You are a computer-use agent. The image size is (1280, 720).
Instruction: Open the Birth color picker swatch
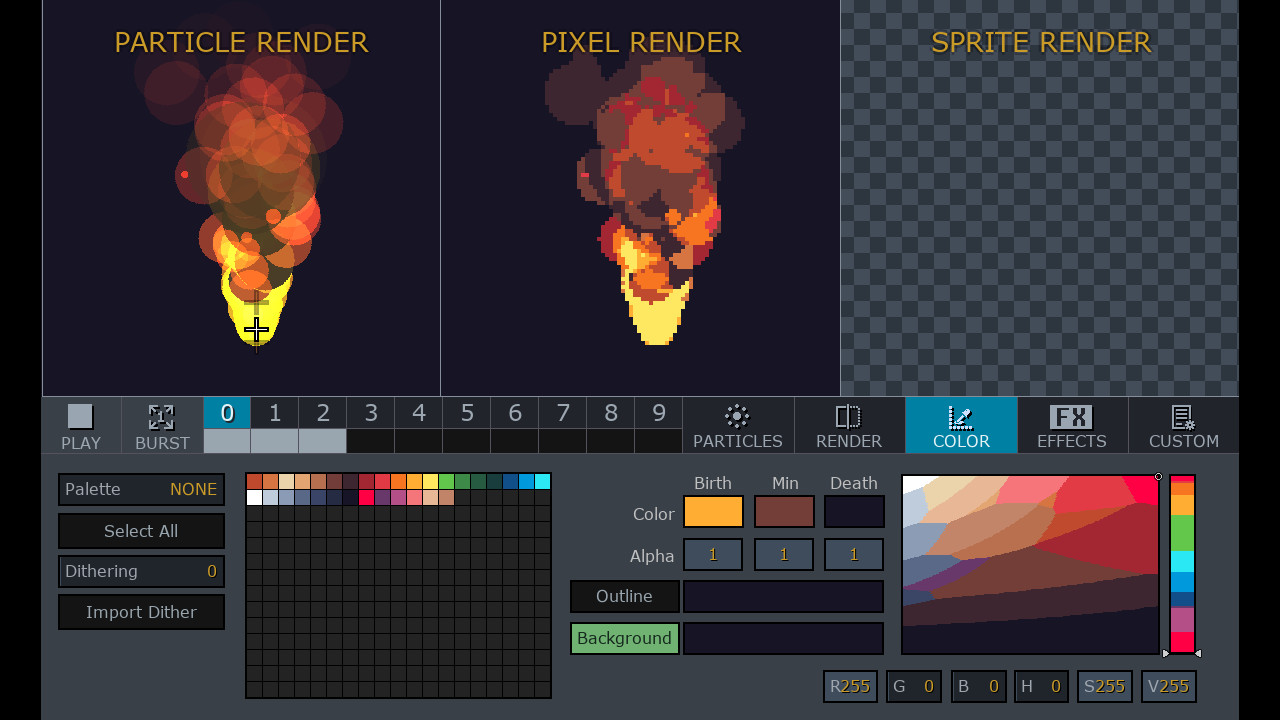tap(713, 511)
